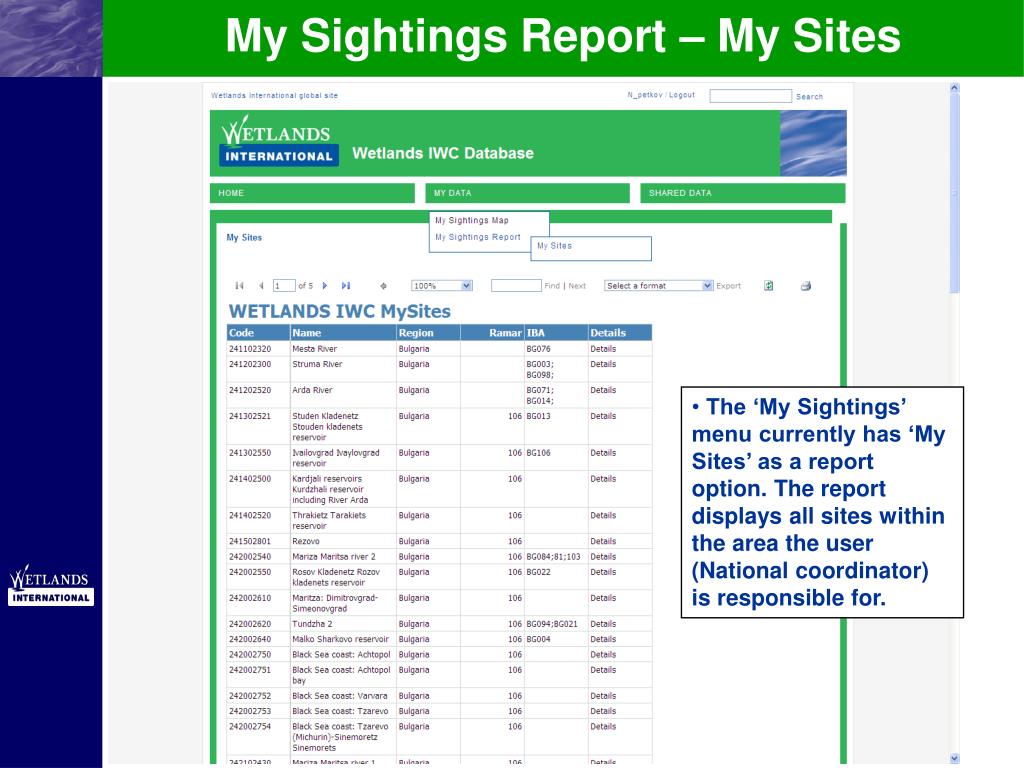This screenshot has height=768, width=1024.
Task: Click the My Sites page heading
Action: tap(244, 238)
